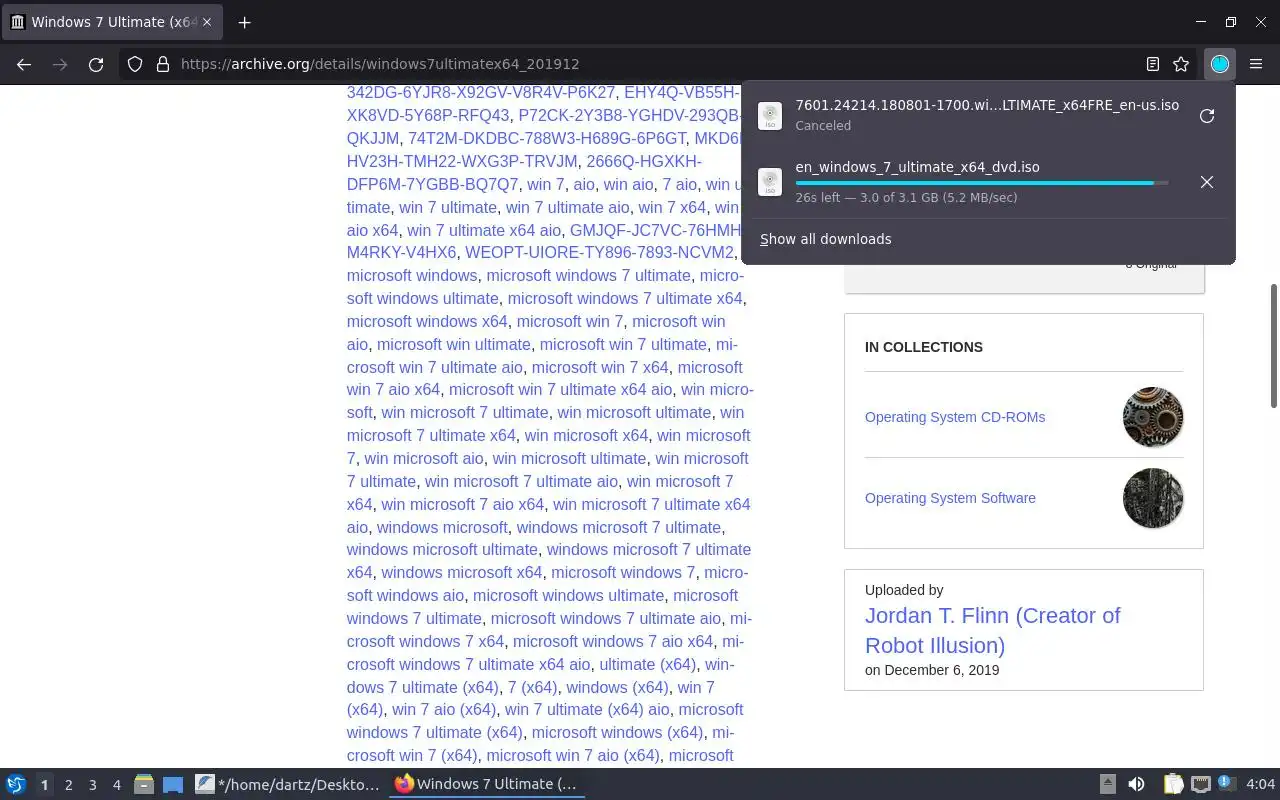Switch to workspace 4

[x=116, y=785]
